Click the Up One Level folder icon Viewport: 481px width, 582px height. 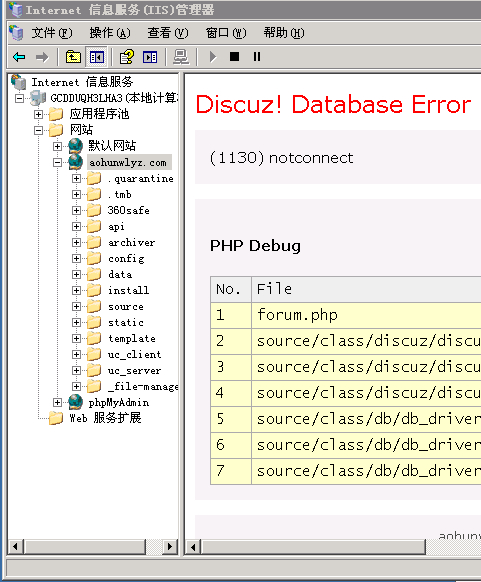pos(73,57)
